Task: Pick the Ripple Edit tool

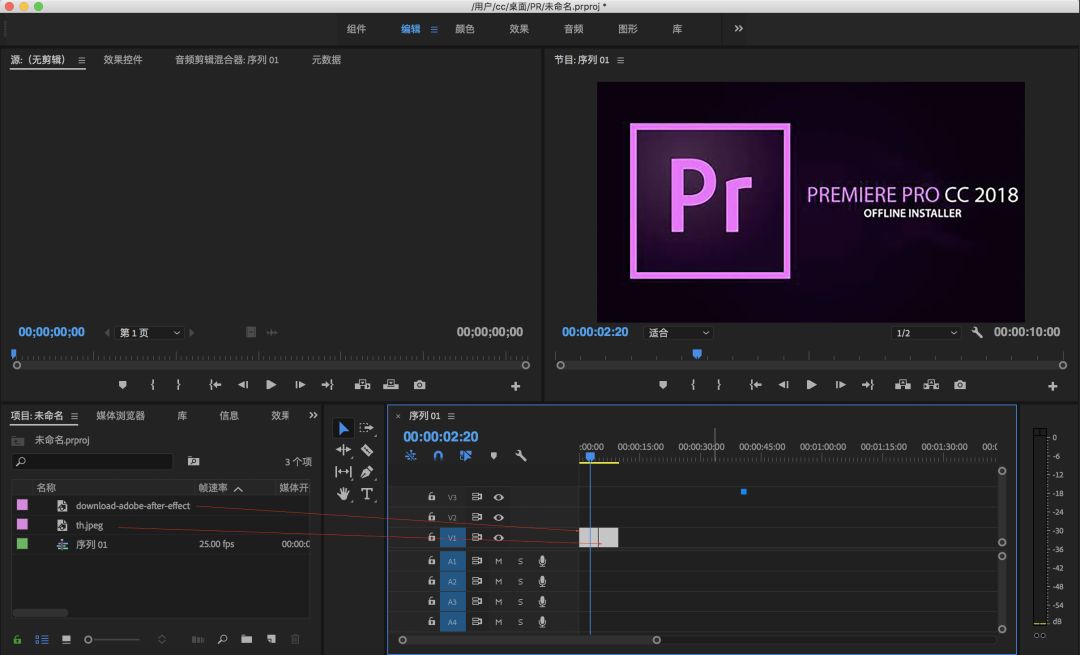Action: click(343, 450)
